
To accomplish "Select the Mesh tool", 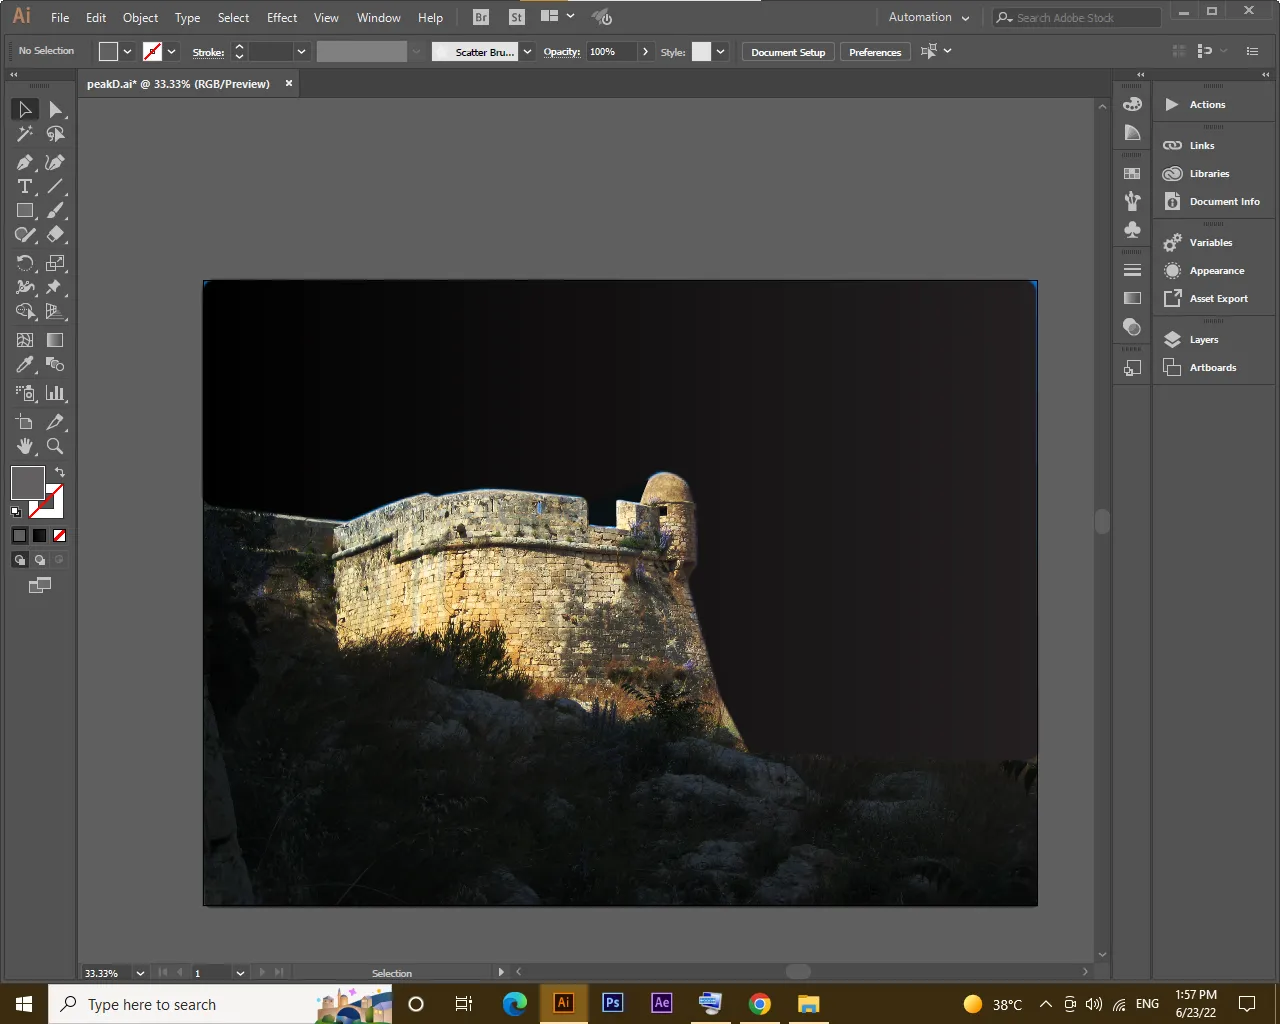I will pyautogui.click(x=25, y=340).
